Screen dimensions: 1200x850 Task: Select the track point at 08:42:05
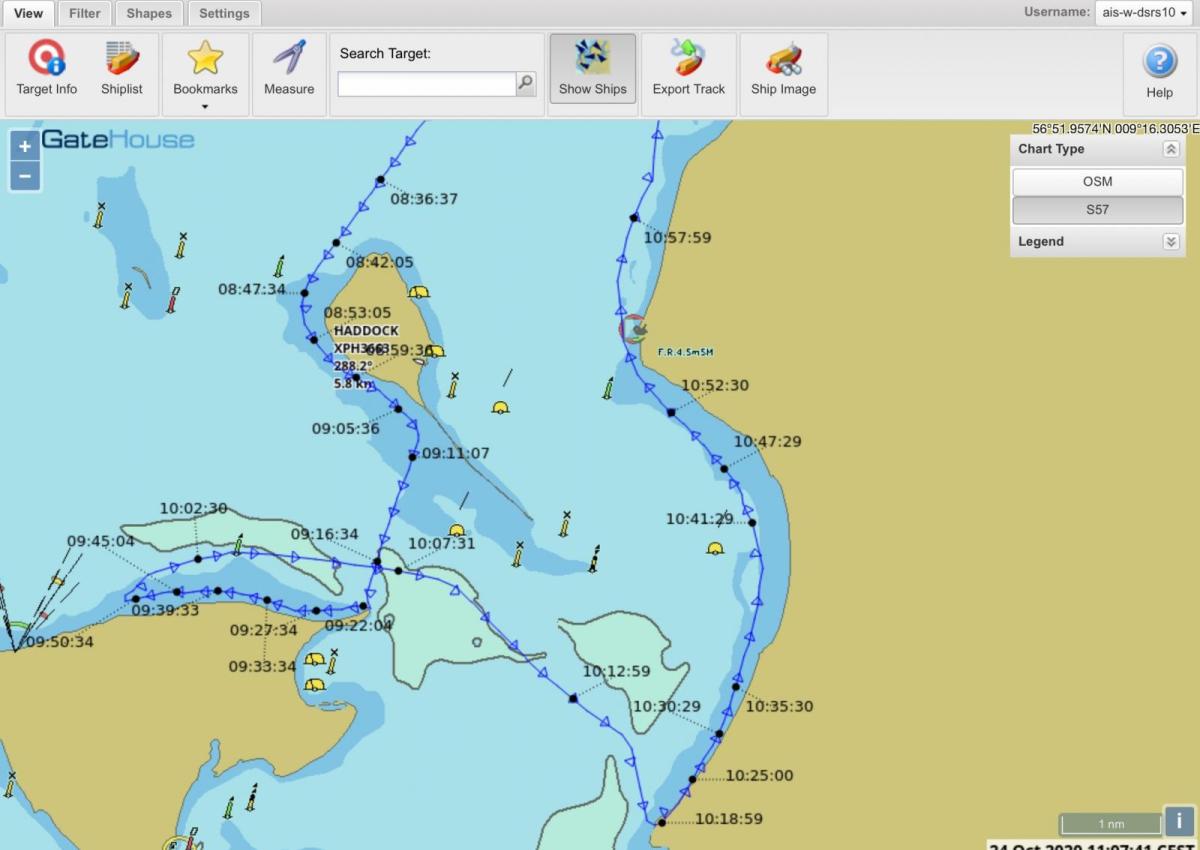(337, 242)
